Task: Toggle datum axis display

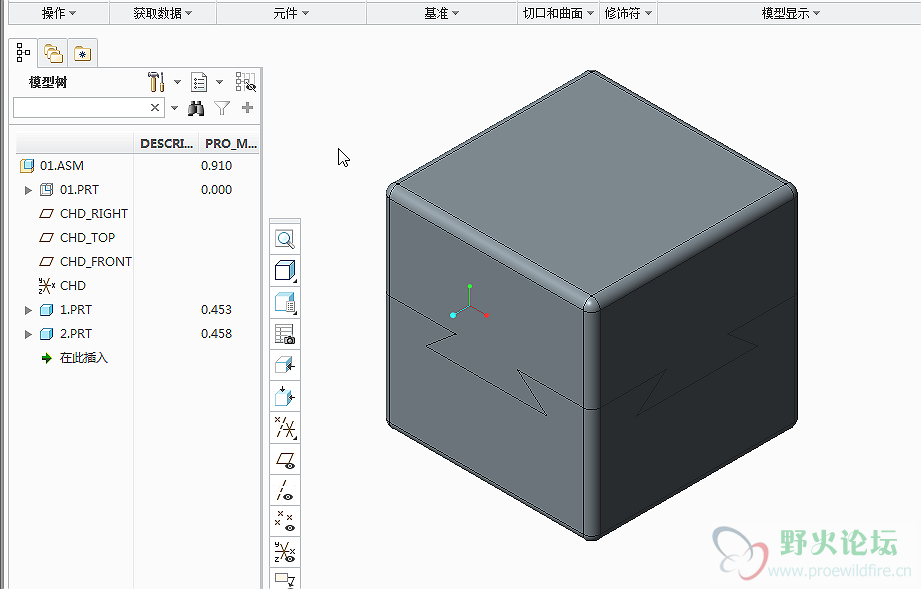Action: pyautogui.click(x=285, y=490)
